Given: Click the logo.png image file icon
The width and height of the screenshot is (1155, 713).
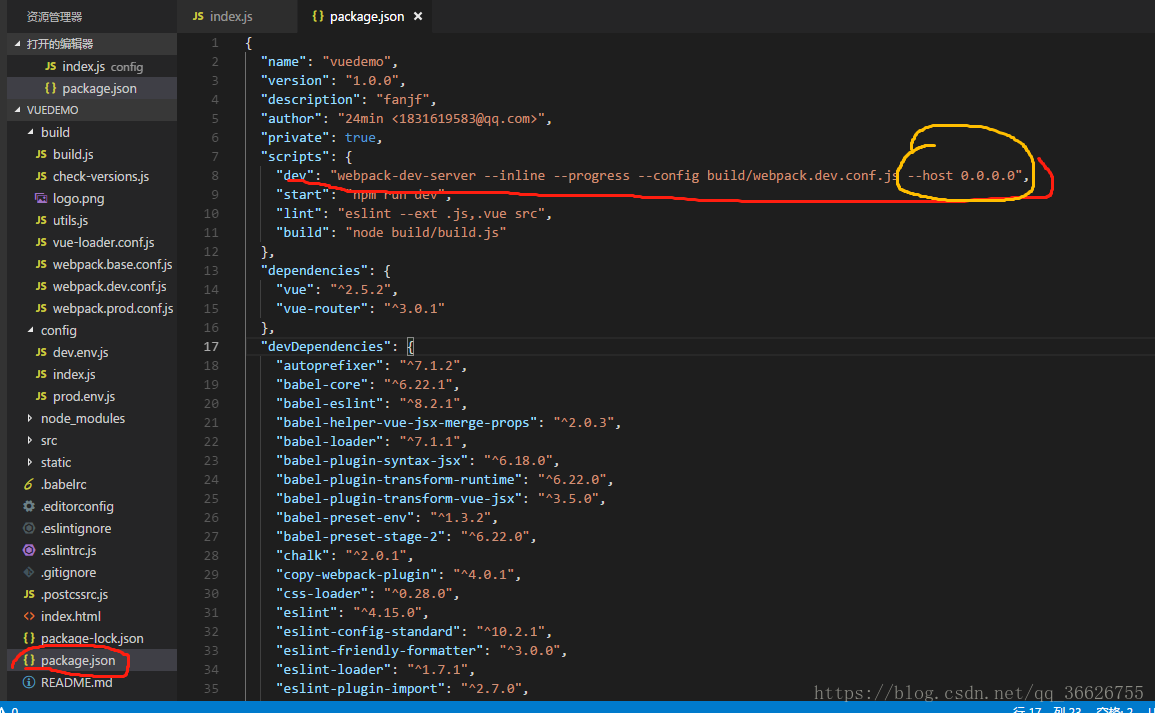Looking at the screenshot, I should [x=41, y=198].
